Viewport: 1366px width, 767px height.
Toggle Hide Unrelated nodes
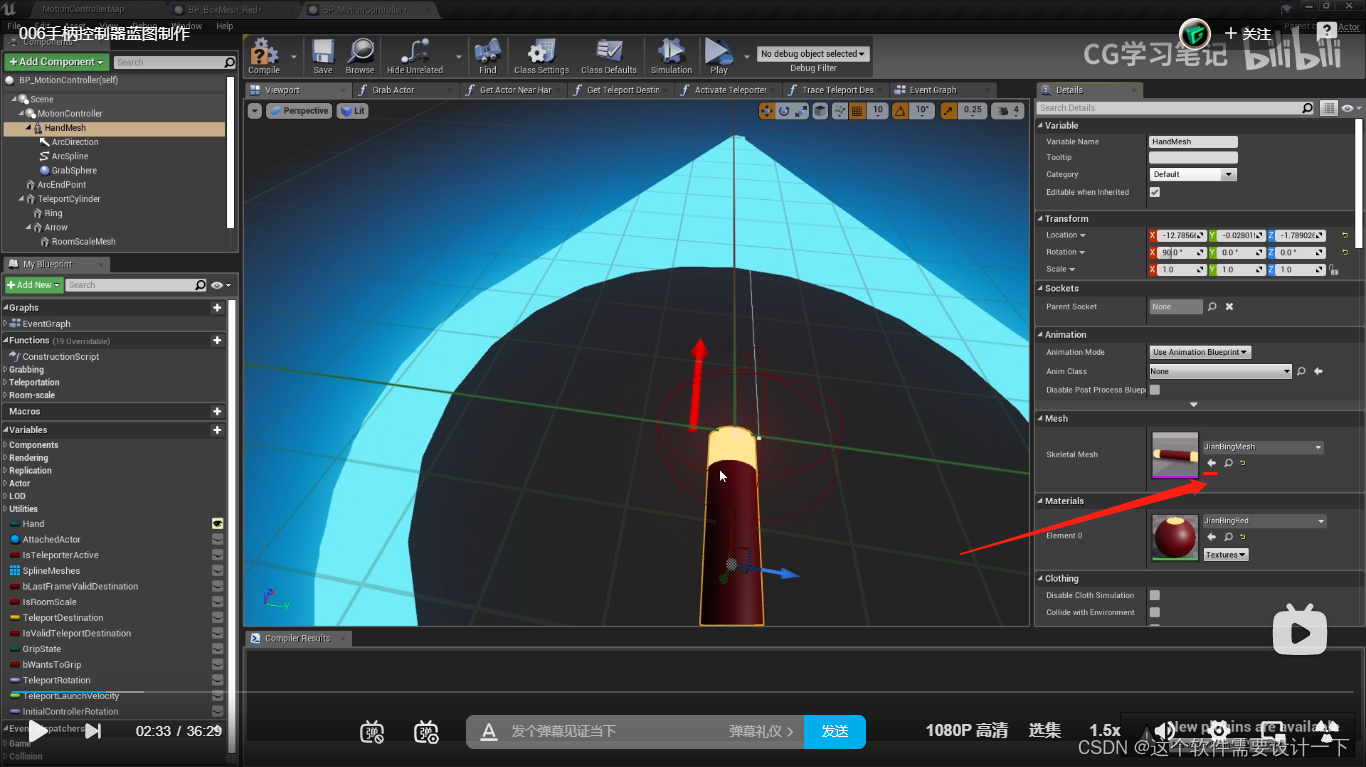[x=414, y=55]
